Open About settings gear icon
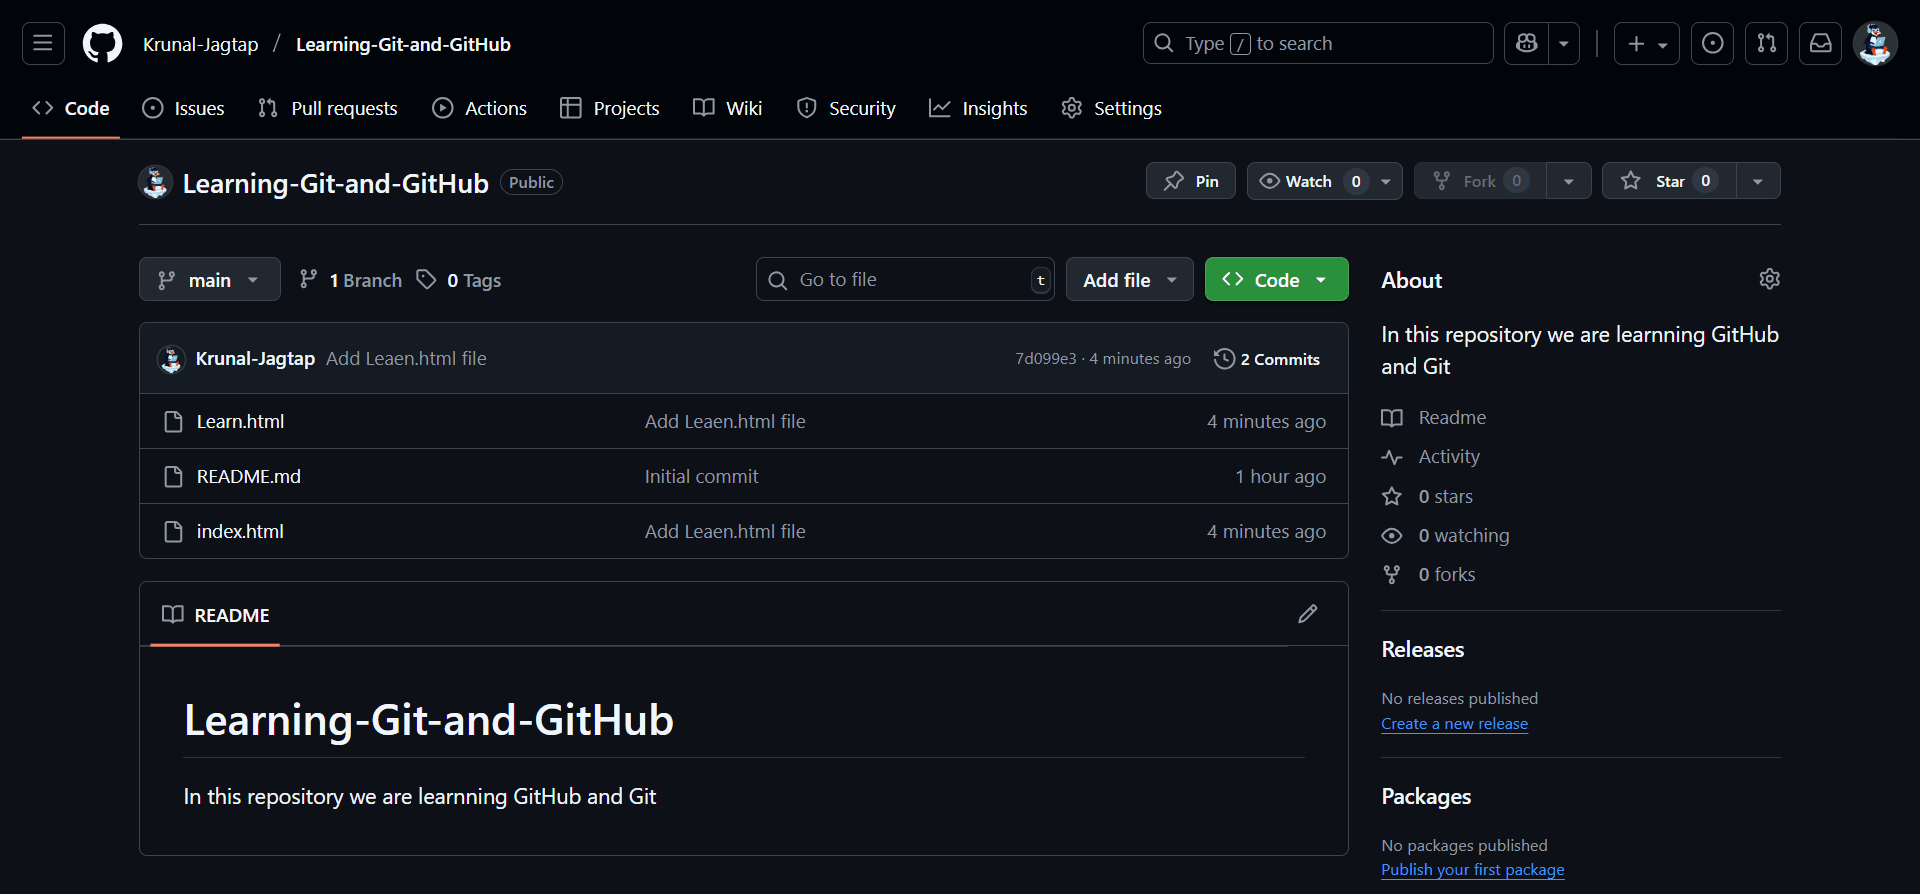The image size is (1920, 894). pos(1769,279)
